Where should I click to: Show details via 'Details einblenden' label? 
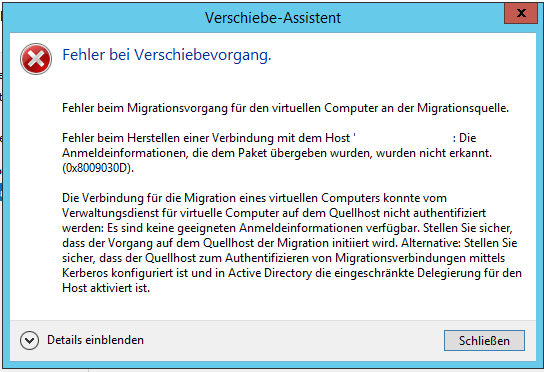tap(95, 340)
